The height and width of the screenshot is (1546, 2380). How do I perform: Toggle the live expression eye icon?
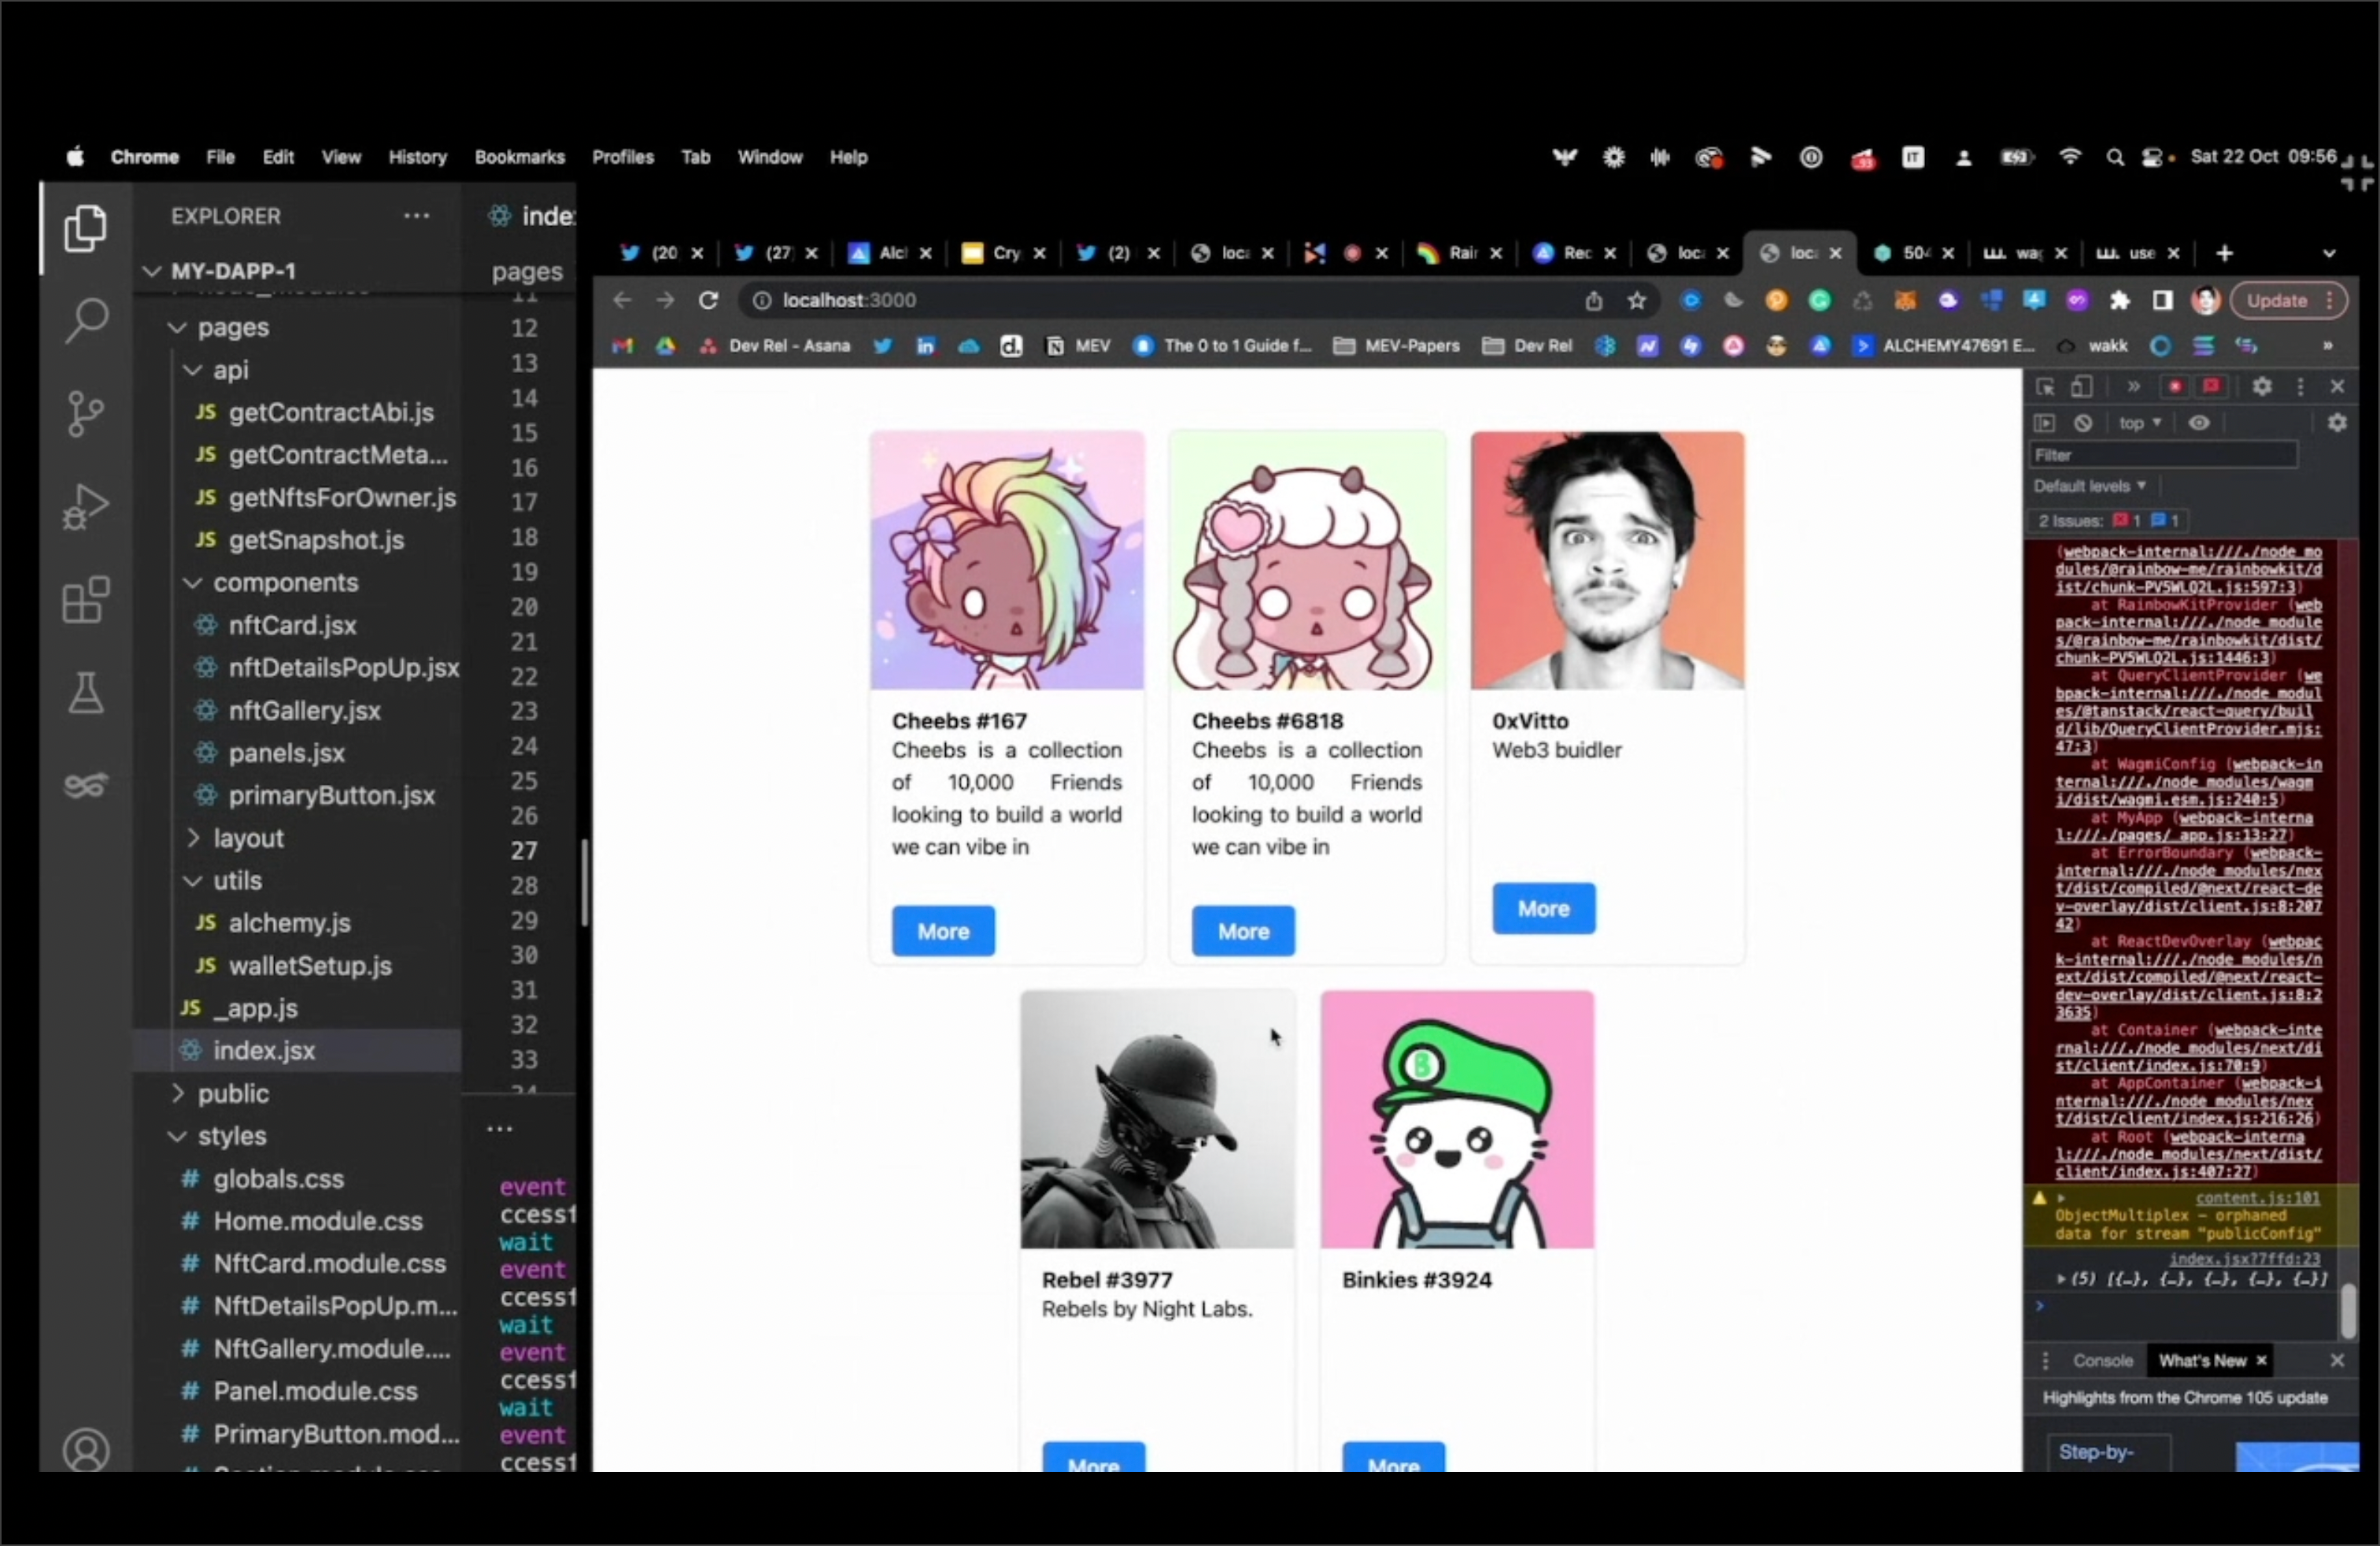click(2198, 423)
